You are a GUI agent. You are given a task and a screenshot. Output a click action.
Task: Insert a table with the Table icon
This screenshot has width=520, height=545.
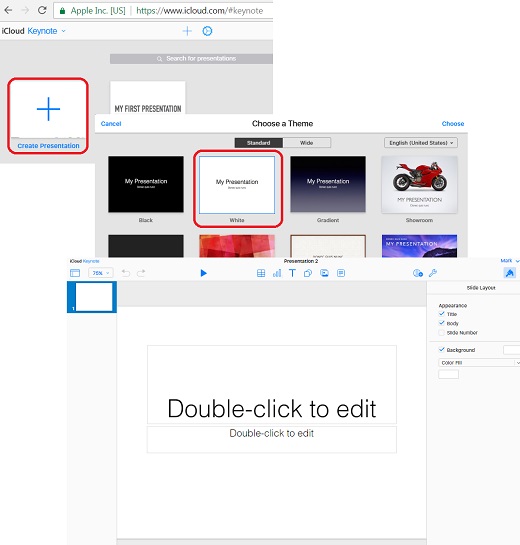point(261,273)
